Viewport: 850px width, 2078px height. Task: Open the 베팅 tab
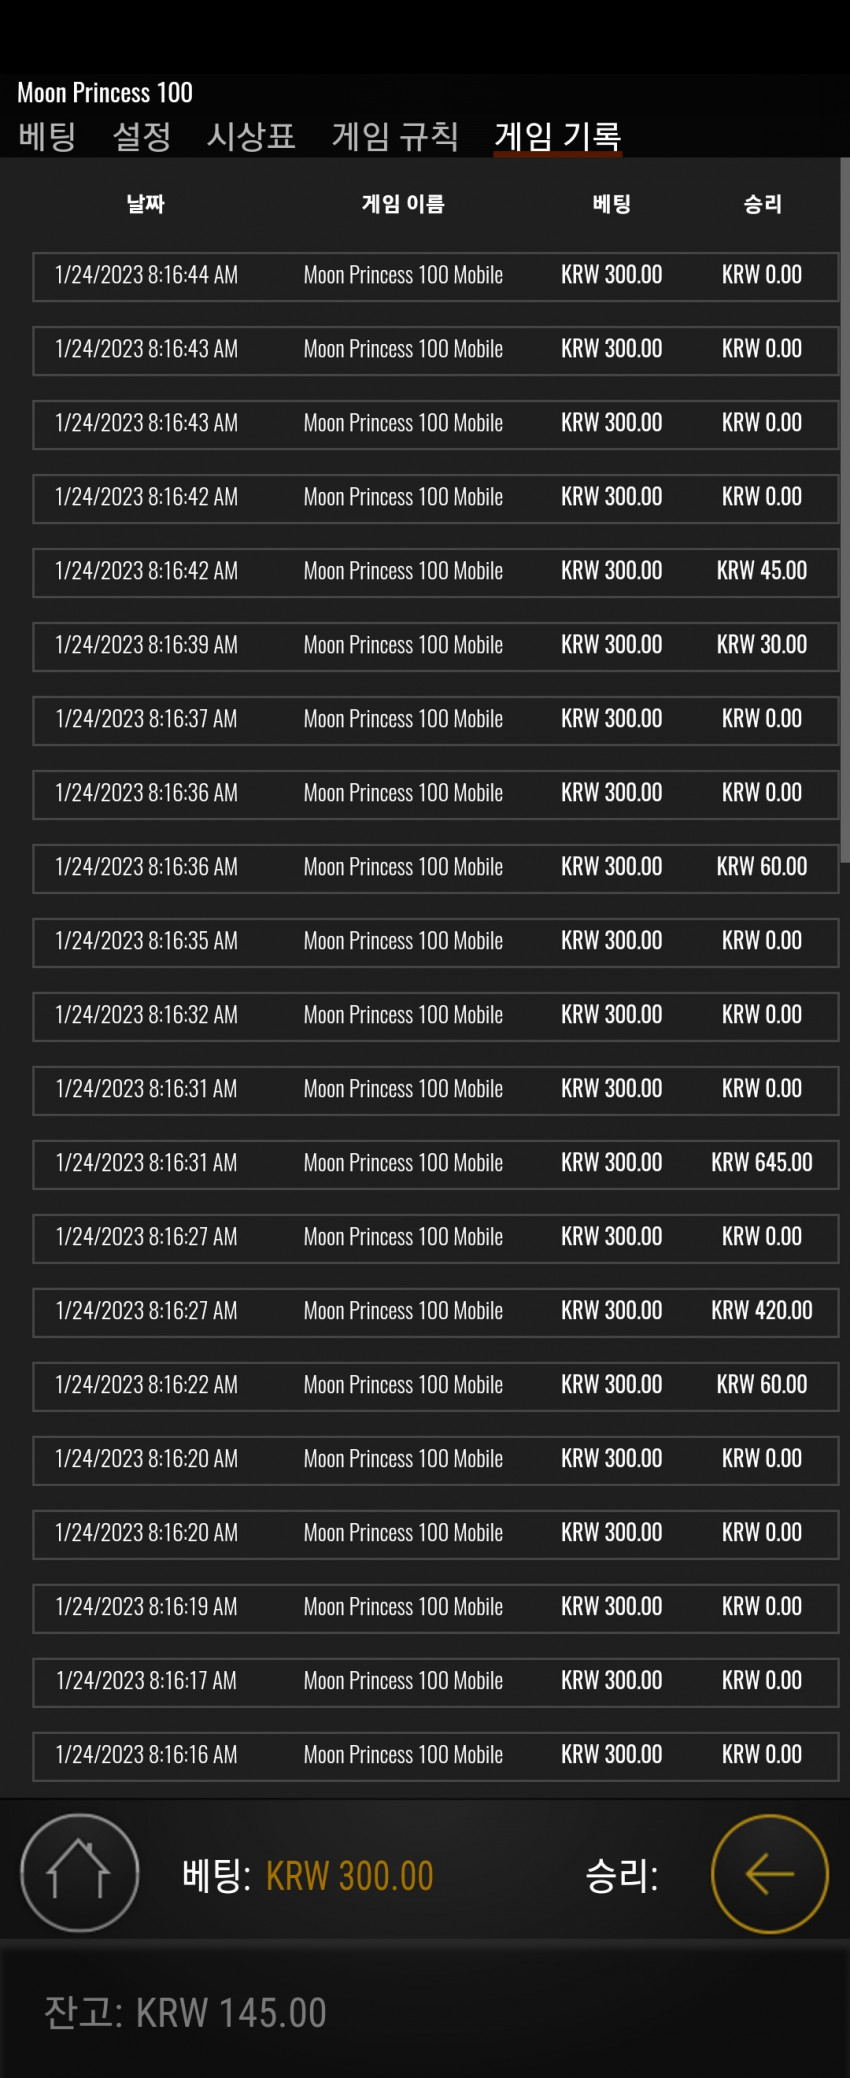tap(47, 136)
